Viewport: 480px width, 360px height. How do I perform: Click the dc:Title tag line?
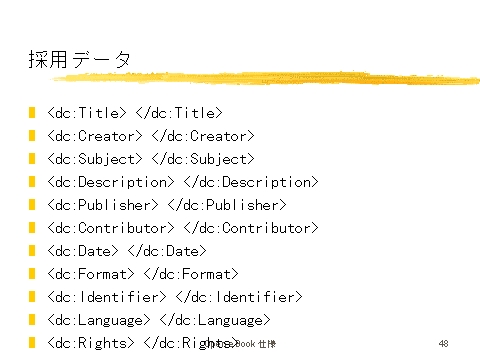coord(135,113)
